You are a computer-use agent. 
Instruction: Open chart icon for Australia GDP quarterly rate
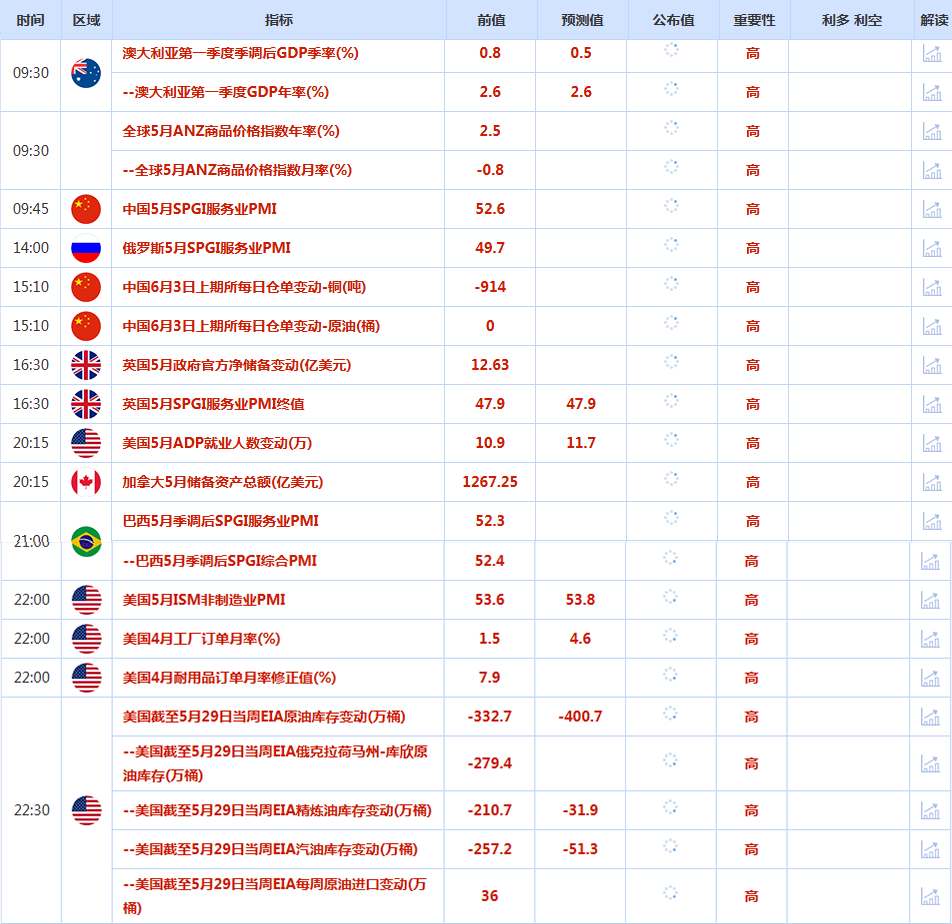932,53
